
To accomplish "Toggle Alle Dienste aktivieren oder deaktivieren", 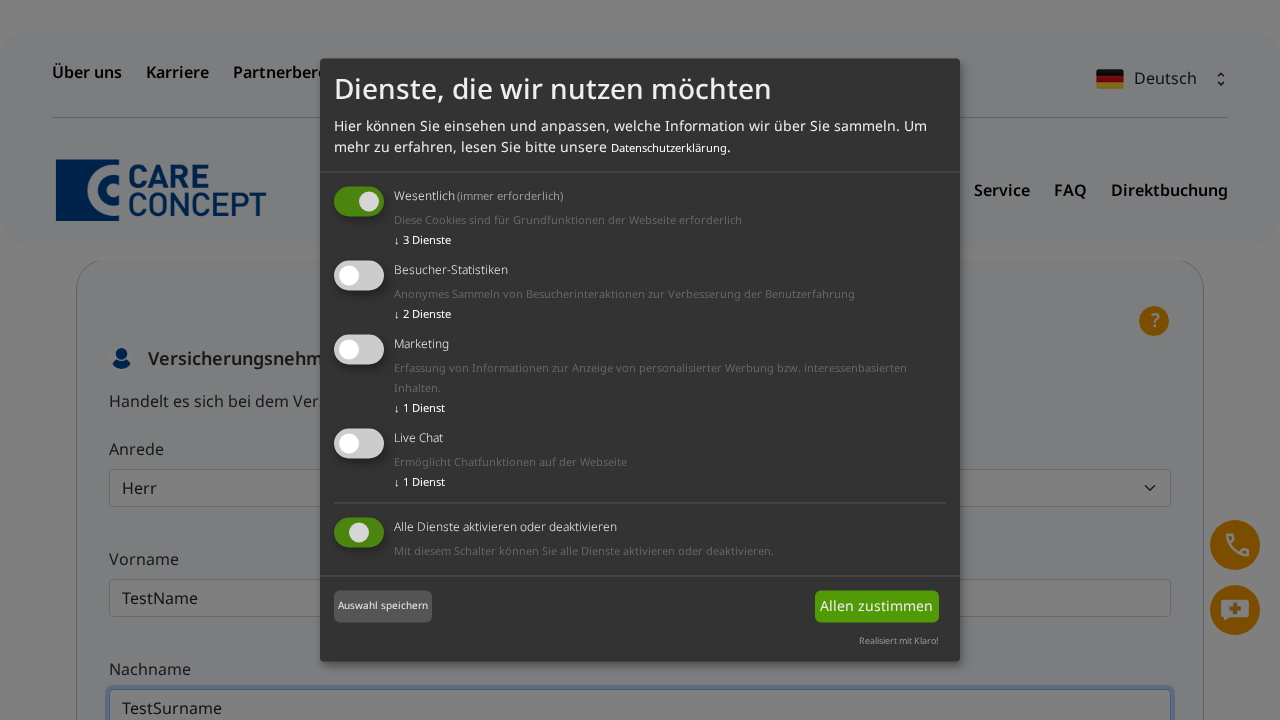I will [359, 532].
